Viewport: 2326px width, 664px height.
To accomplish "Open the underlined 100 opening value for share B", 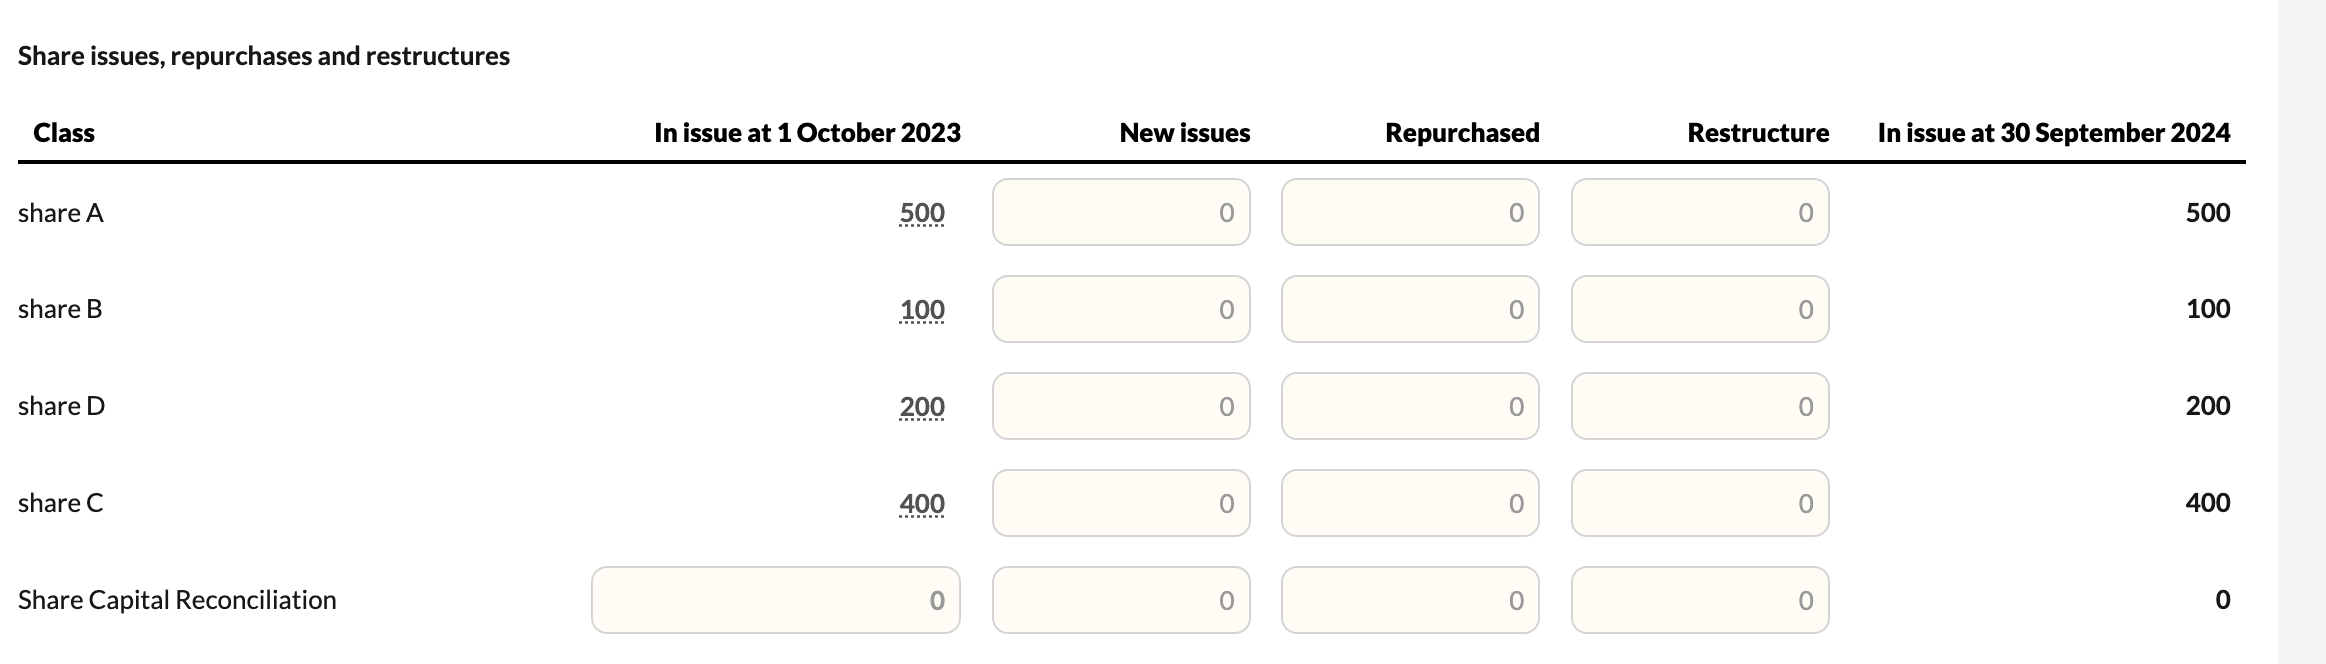I will coord(922,310).
